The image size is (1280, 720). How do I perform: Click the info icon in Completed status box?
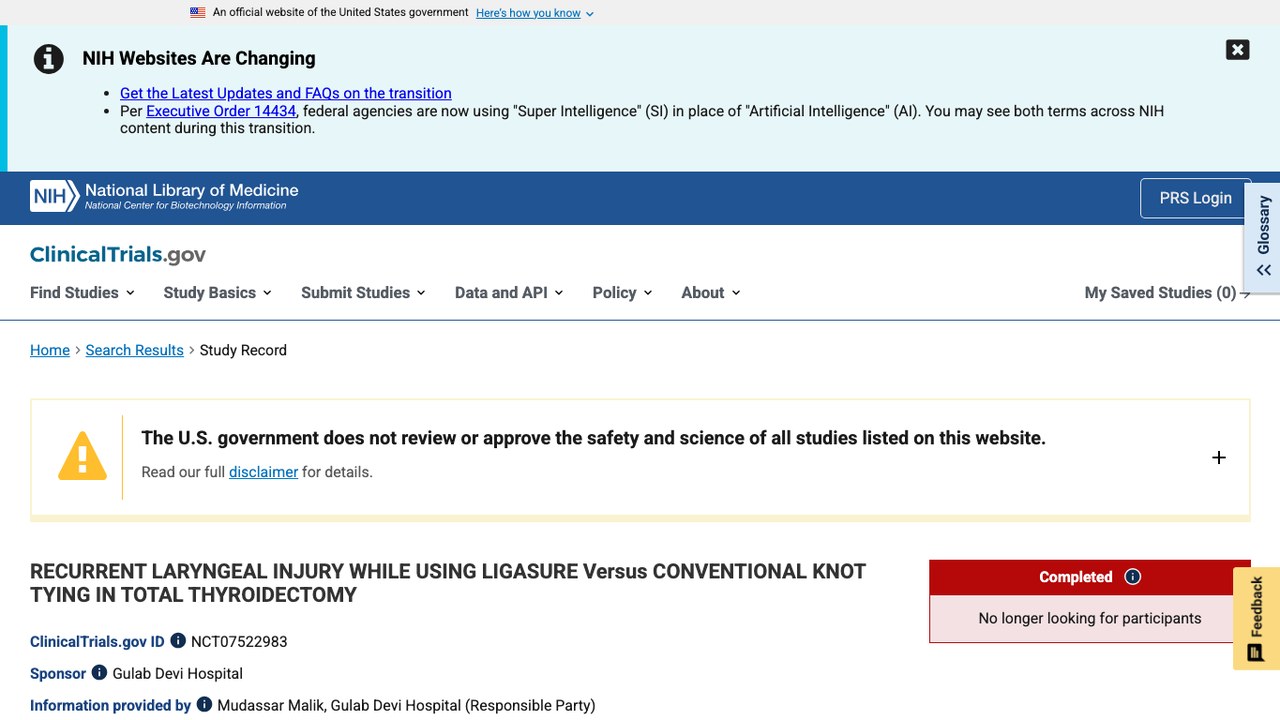click(1133, 577)
